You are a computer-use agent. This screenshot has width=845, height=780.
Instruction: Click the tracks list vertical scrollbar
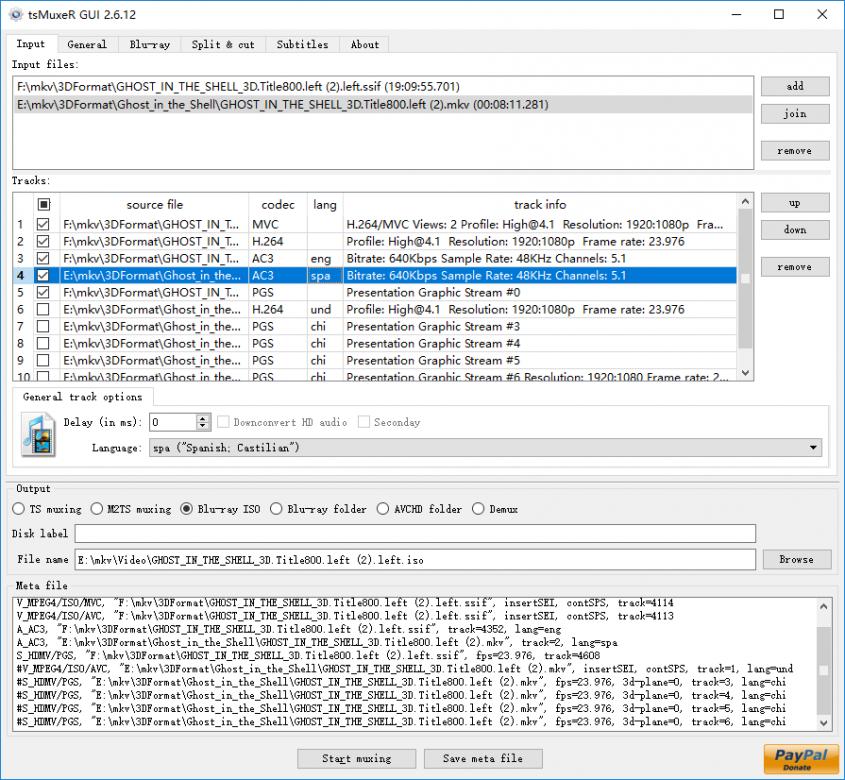[745, 288]
